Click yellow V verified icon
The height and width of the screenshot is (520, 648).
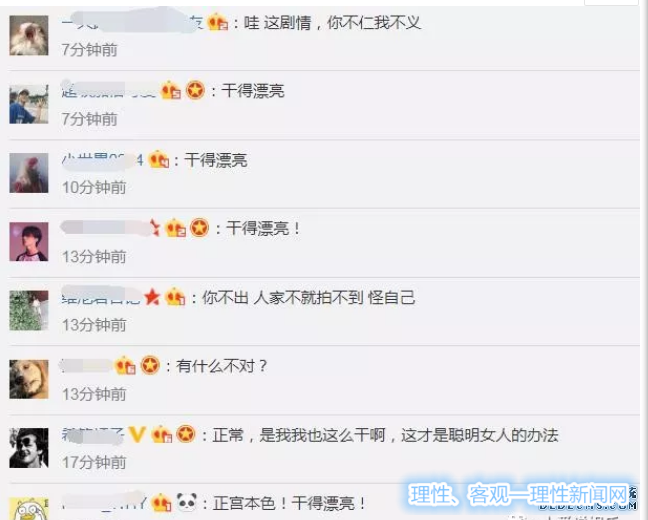(137, 434)
